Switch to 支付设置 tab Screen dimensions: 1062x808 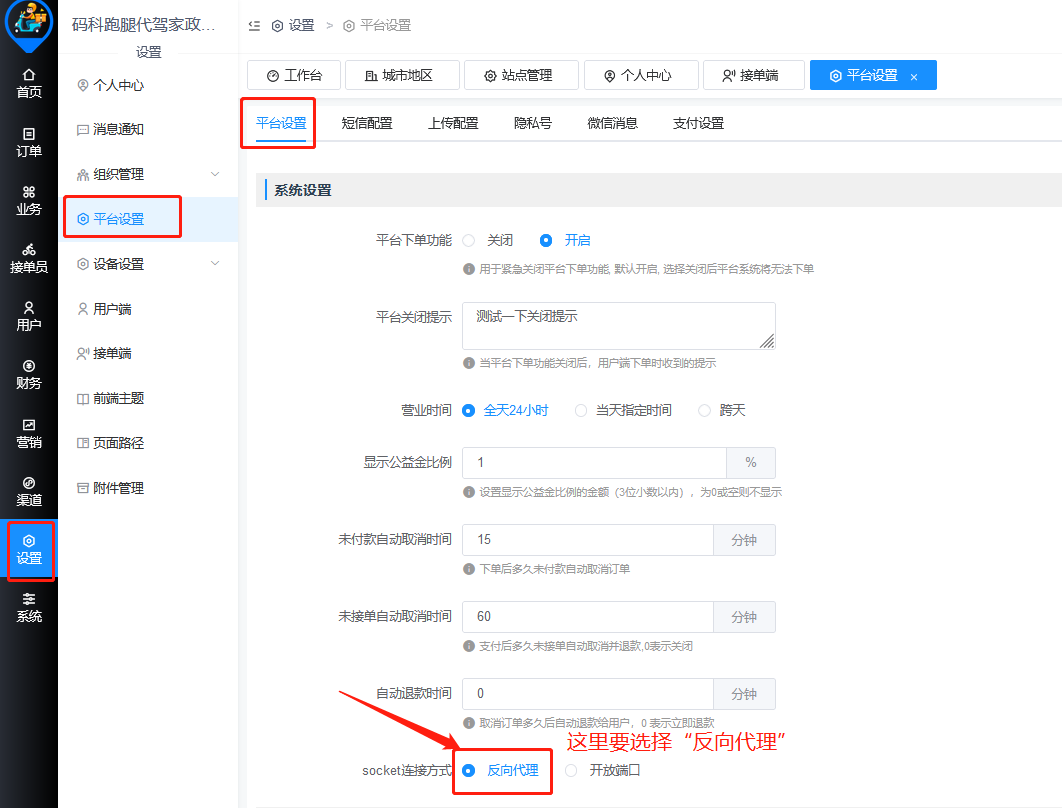[x=698, y=123]
